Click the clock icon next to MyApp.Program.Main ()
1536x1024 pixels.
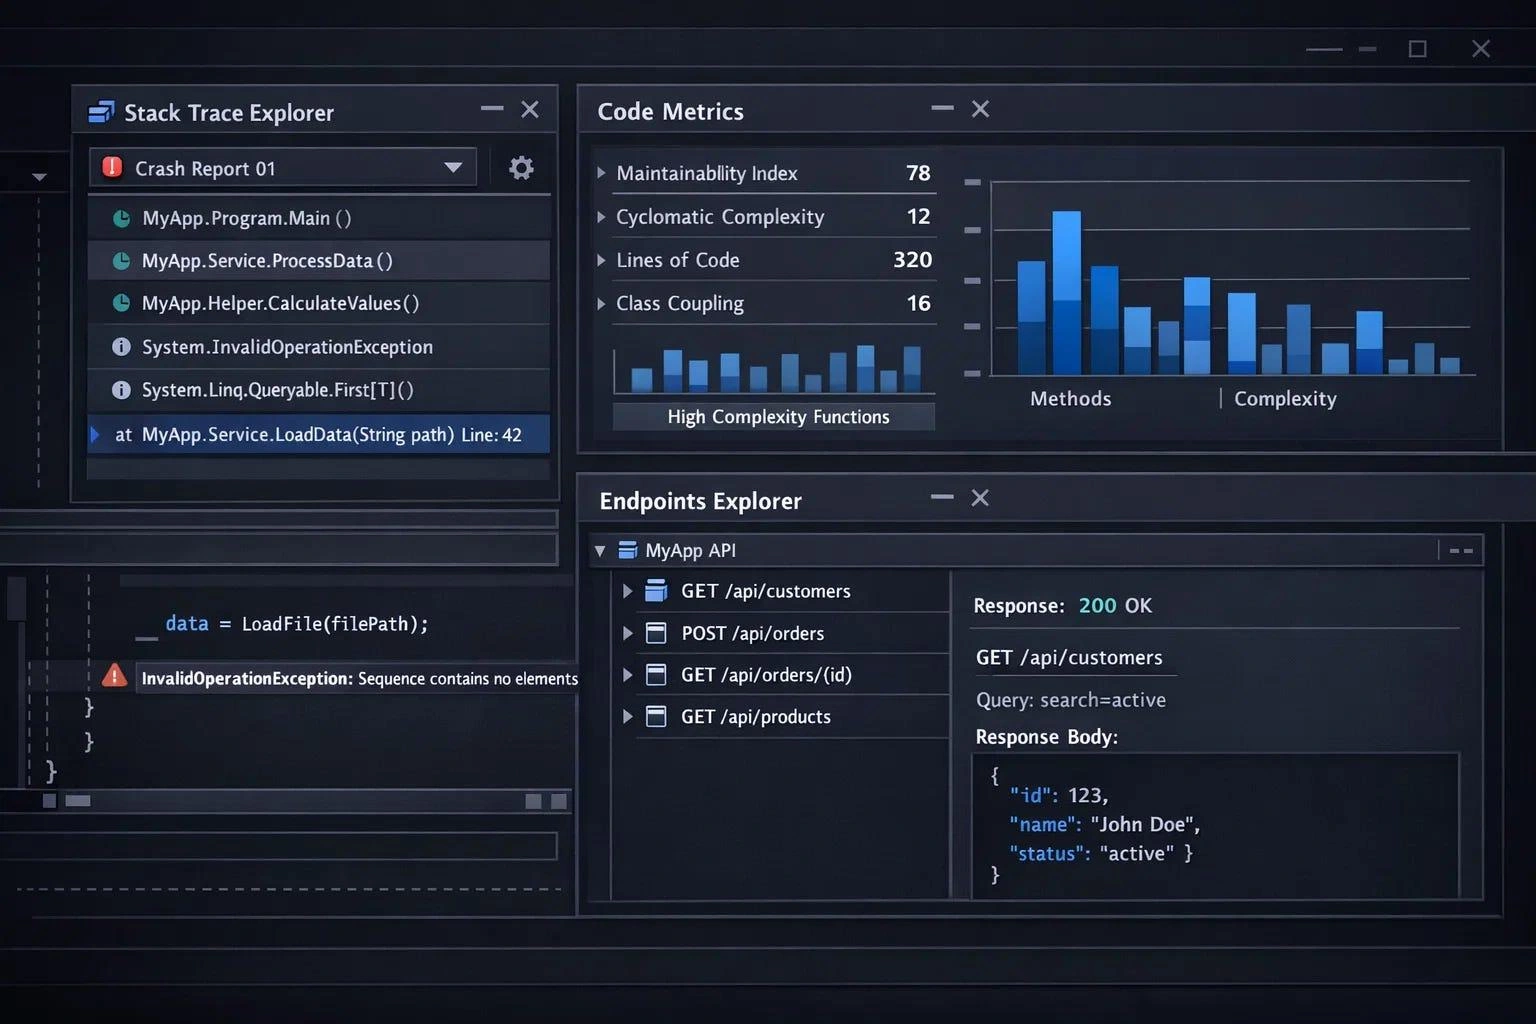(121, 218)
